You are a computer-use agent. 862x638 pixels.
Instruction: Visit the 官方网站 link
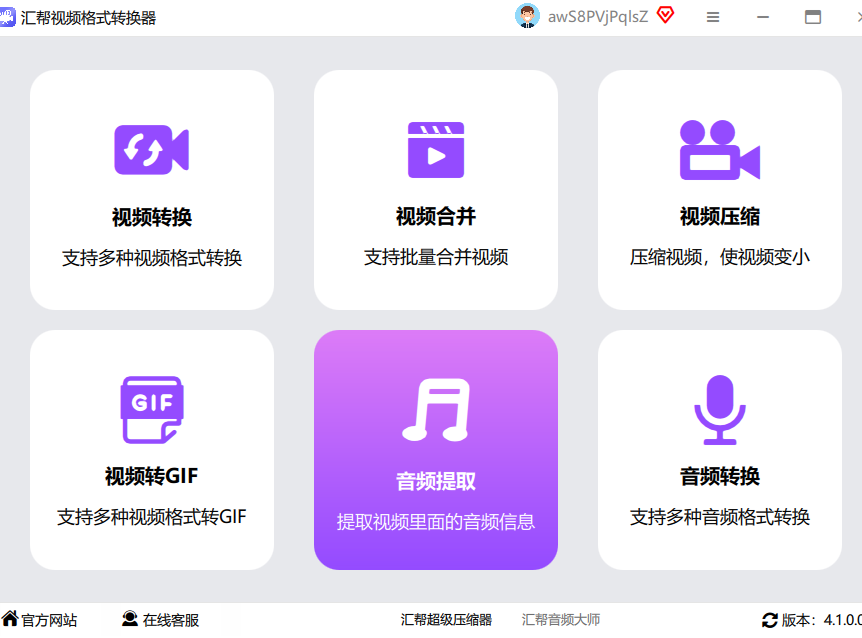point(49,620)
